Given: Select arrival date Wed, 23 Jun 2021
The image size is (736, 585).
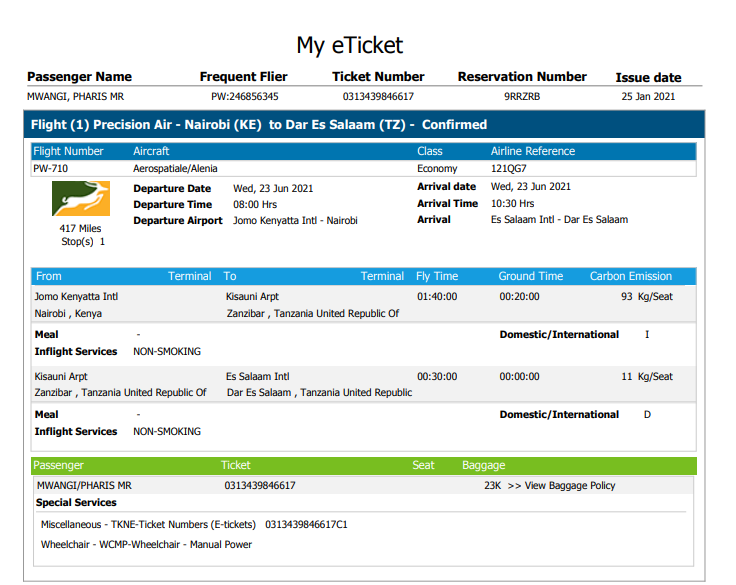Looking at the screenshot, I should click(531, 187).
